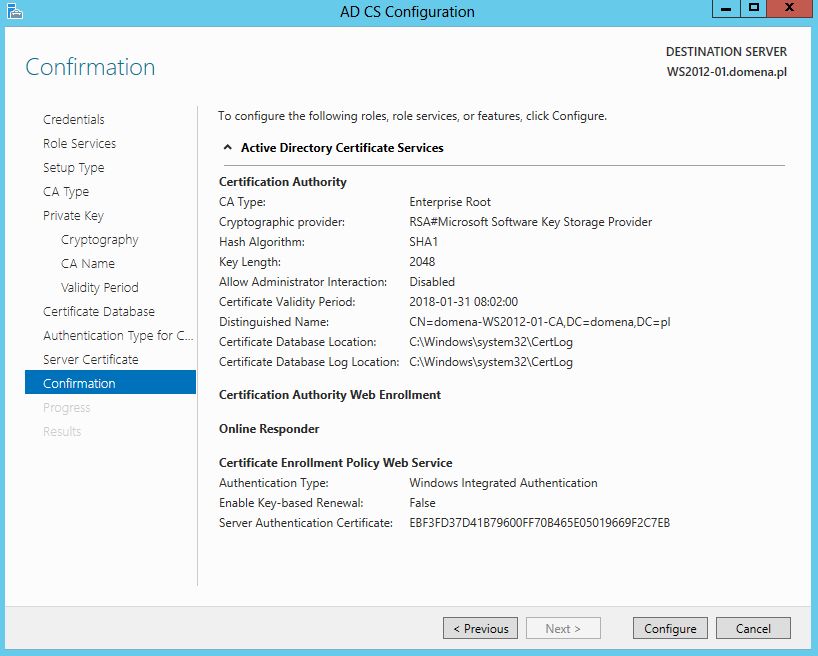Go to Server Certificate step
Viewport: 818px width, 656px height.
pos(90,360)
